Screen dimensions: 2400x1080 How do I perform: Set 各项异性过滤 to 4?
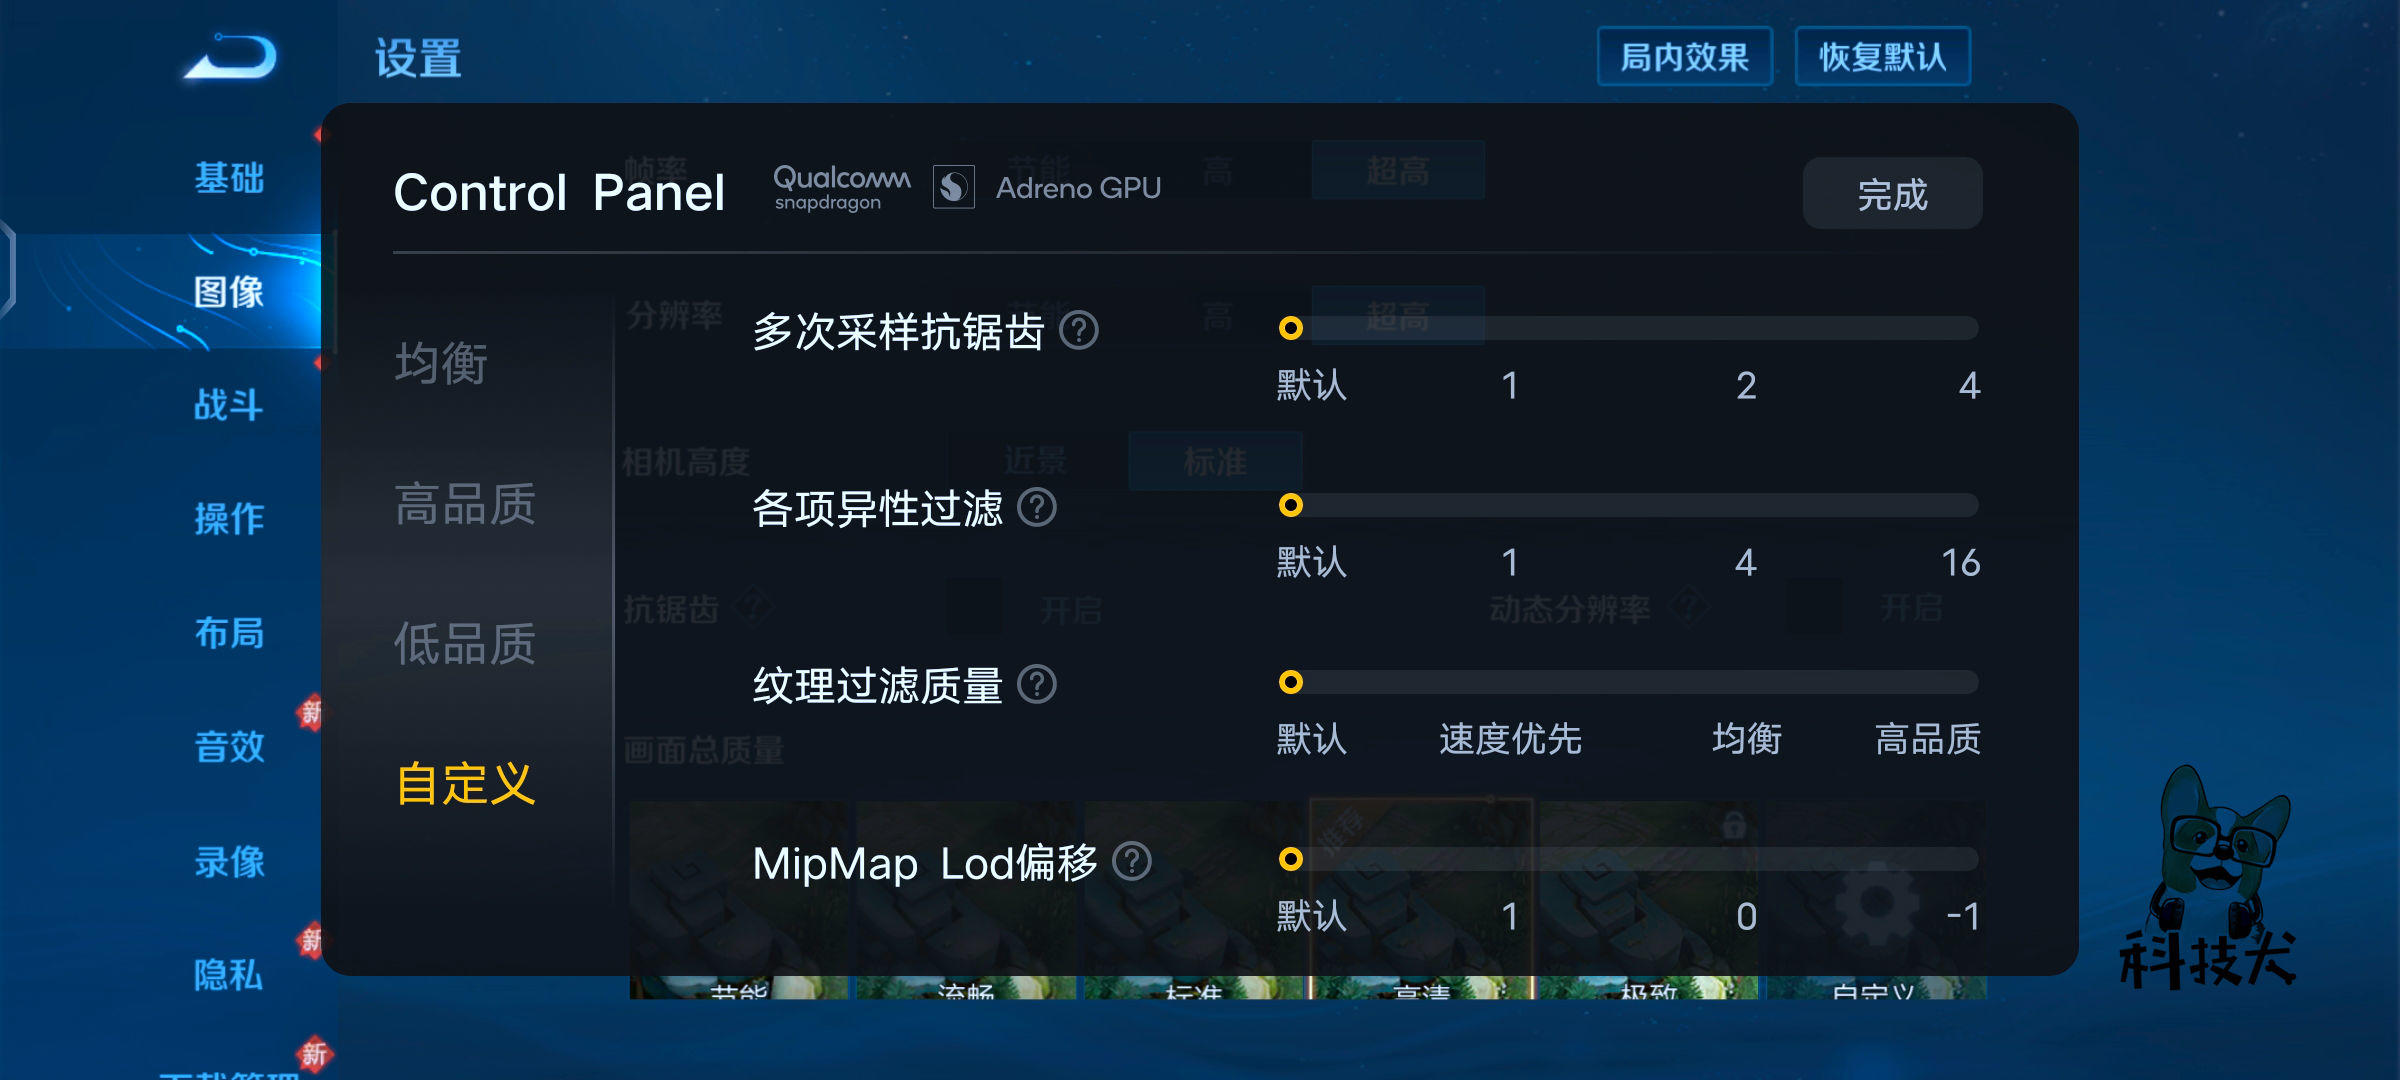click(x=1746, y=563)
